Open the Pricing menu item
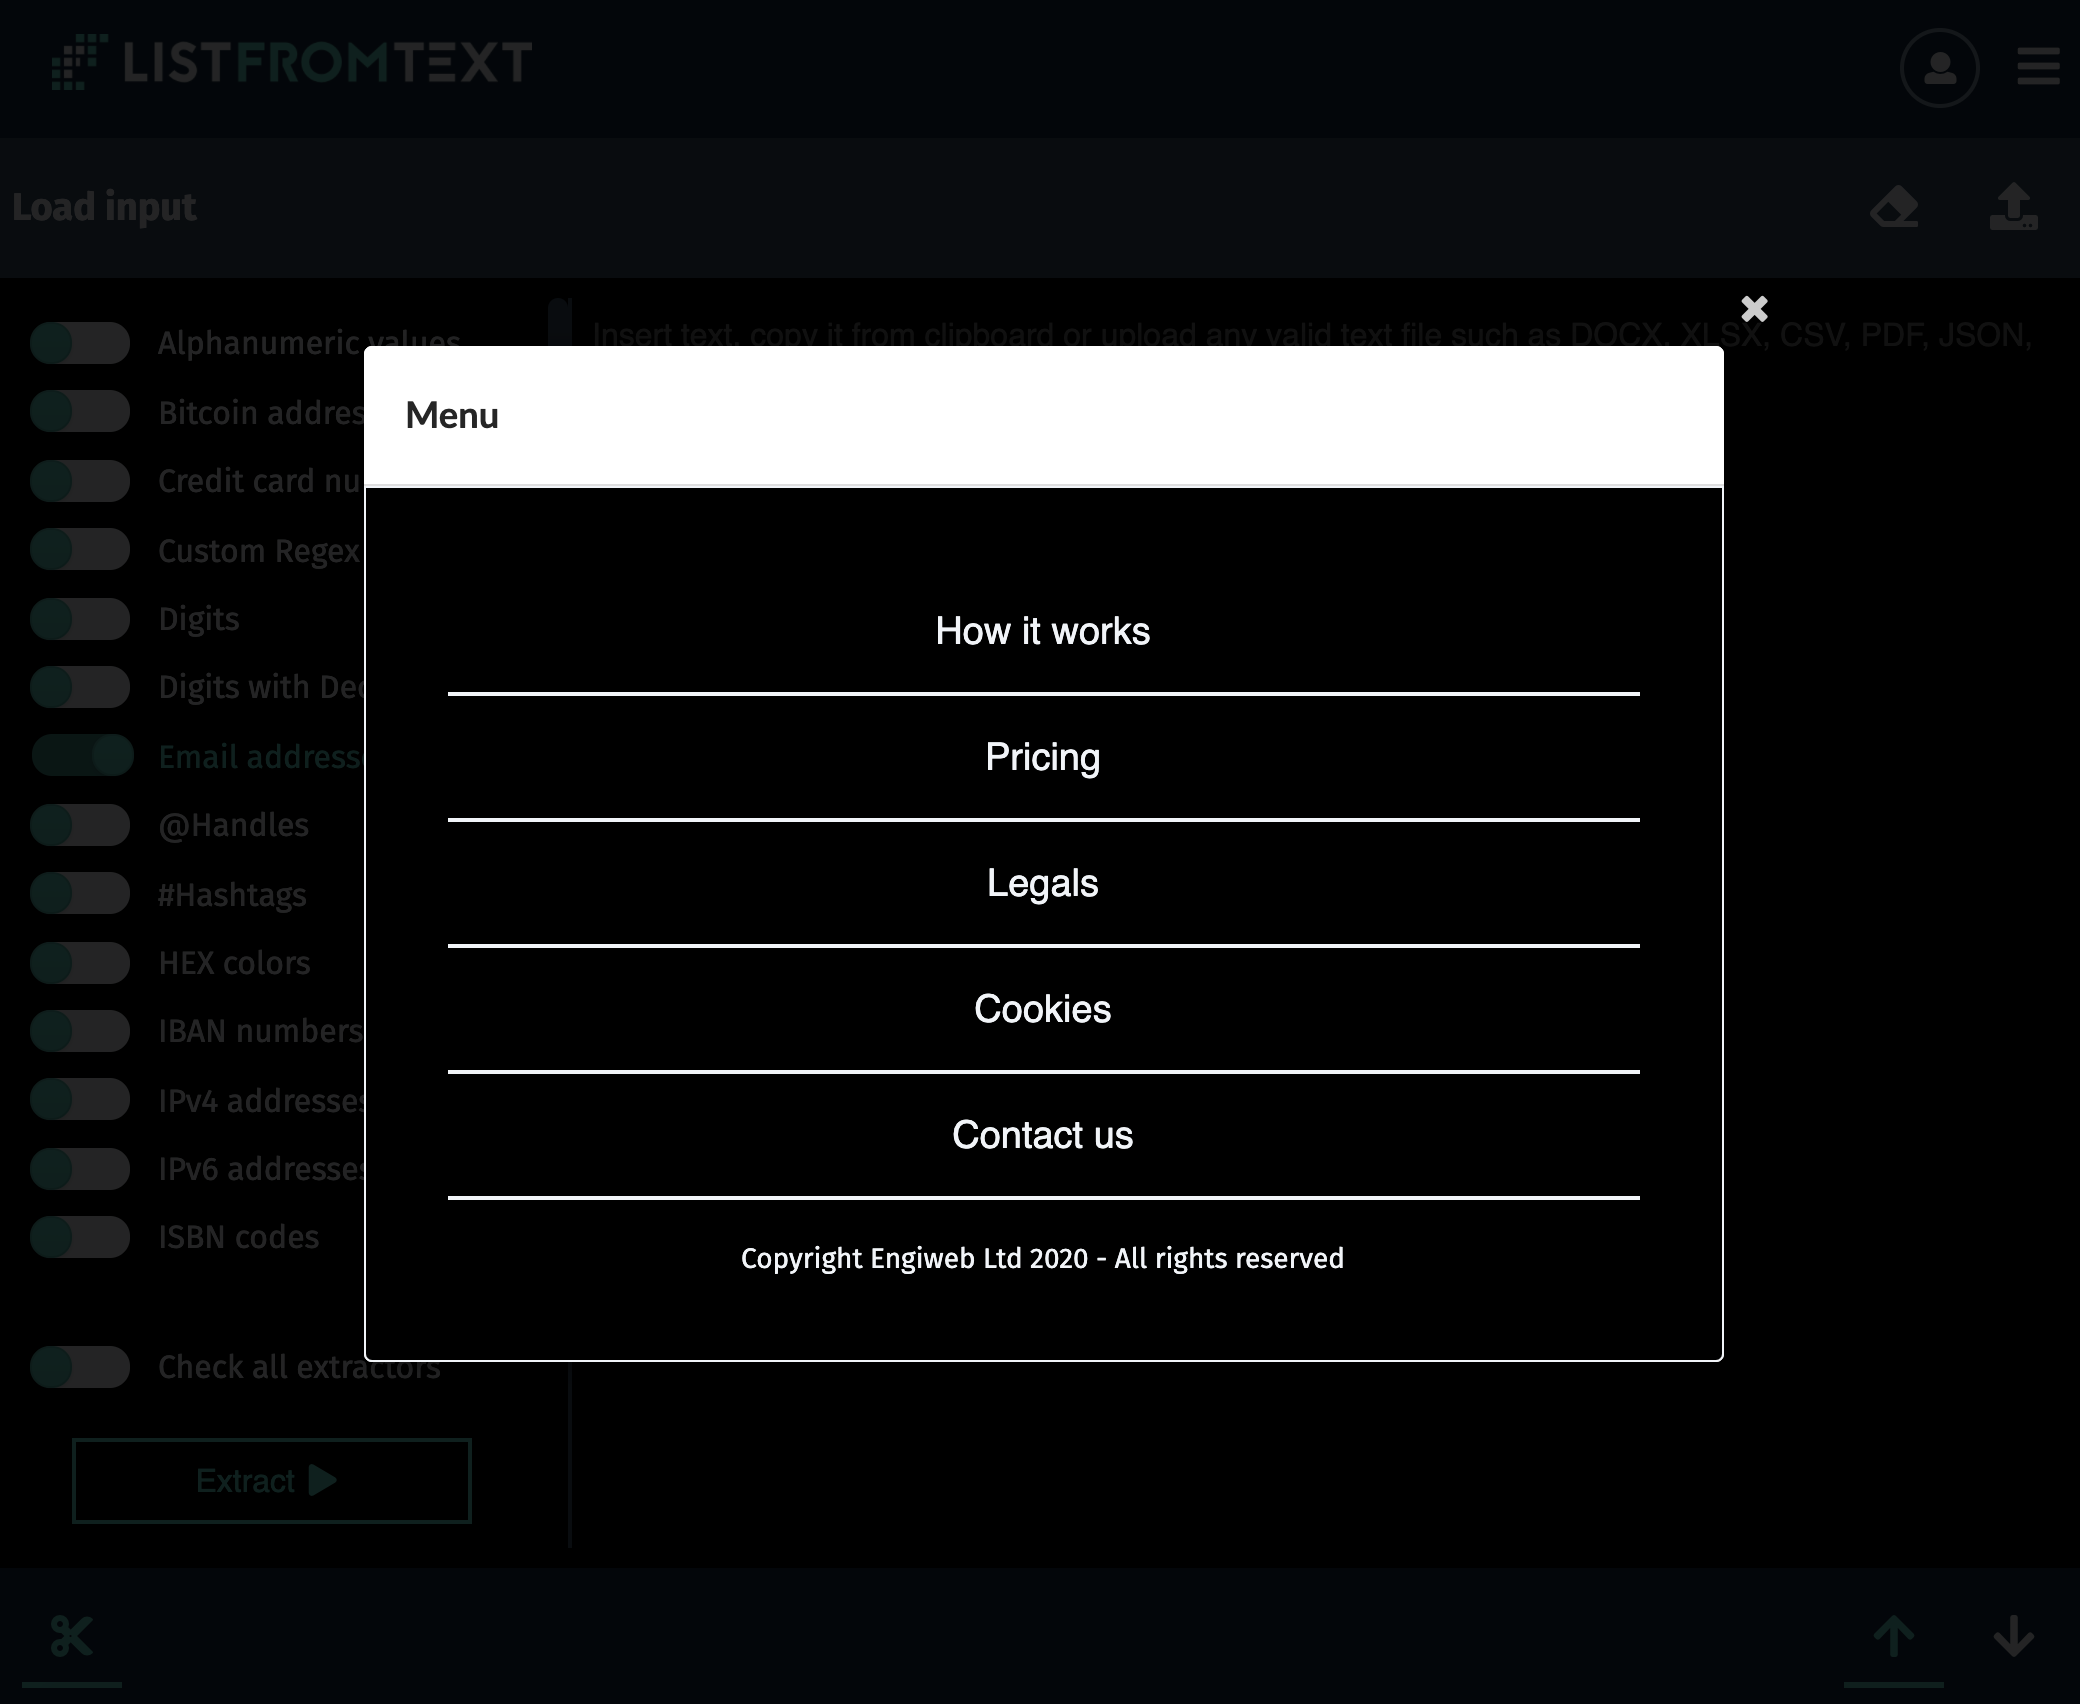 1043,757
